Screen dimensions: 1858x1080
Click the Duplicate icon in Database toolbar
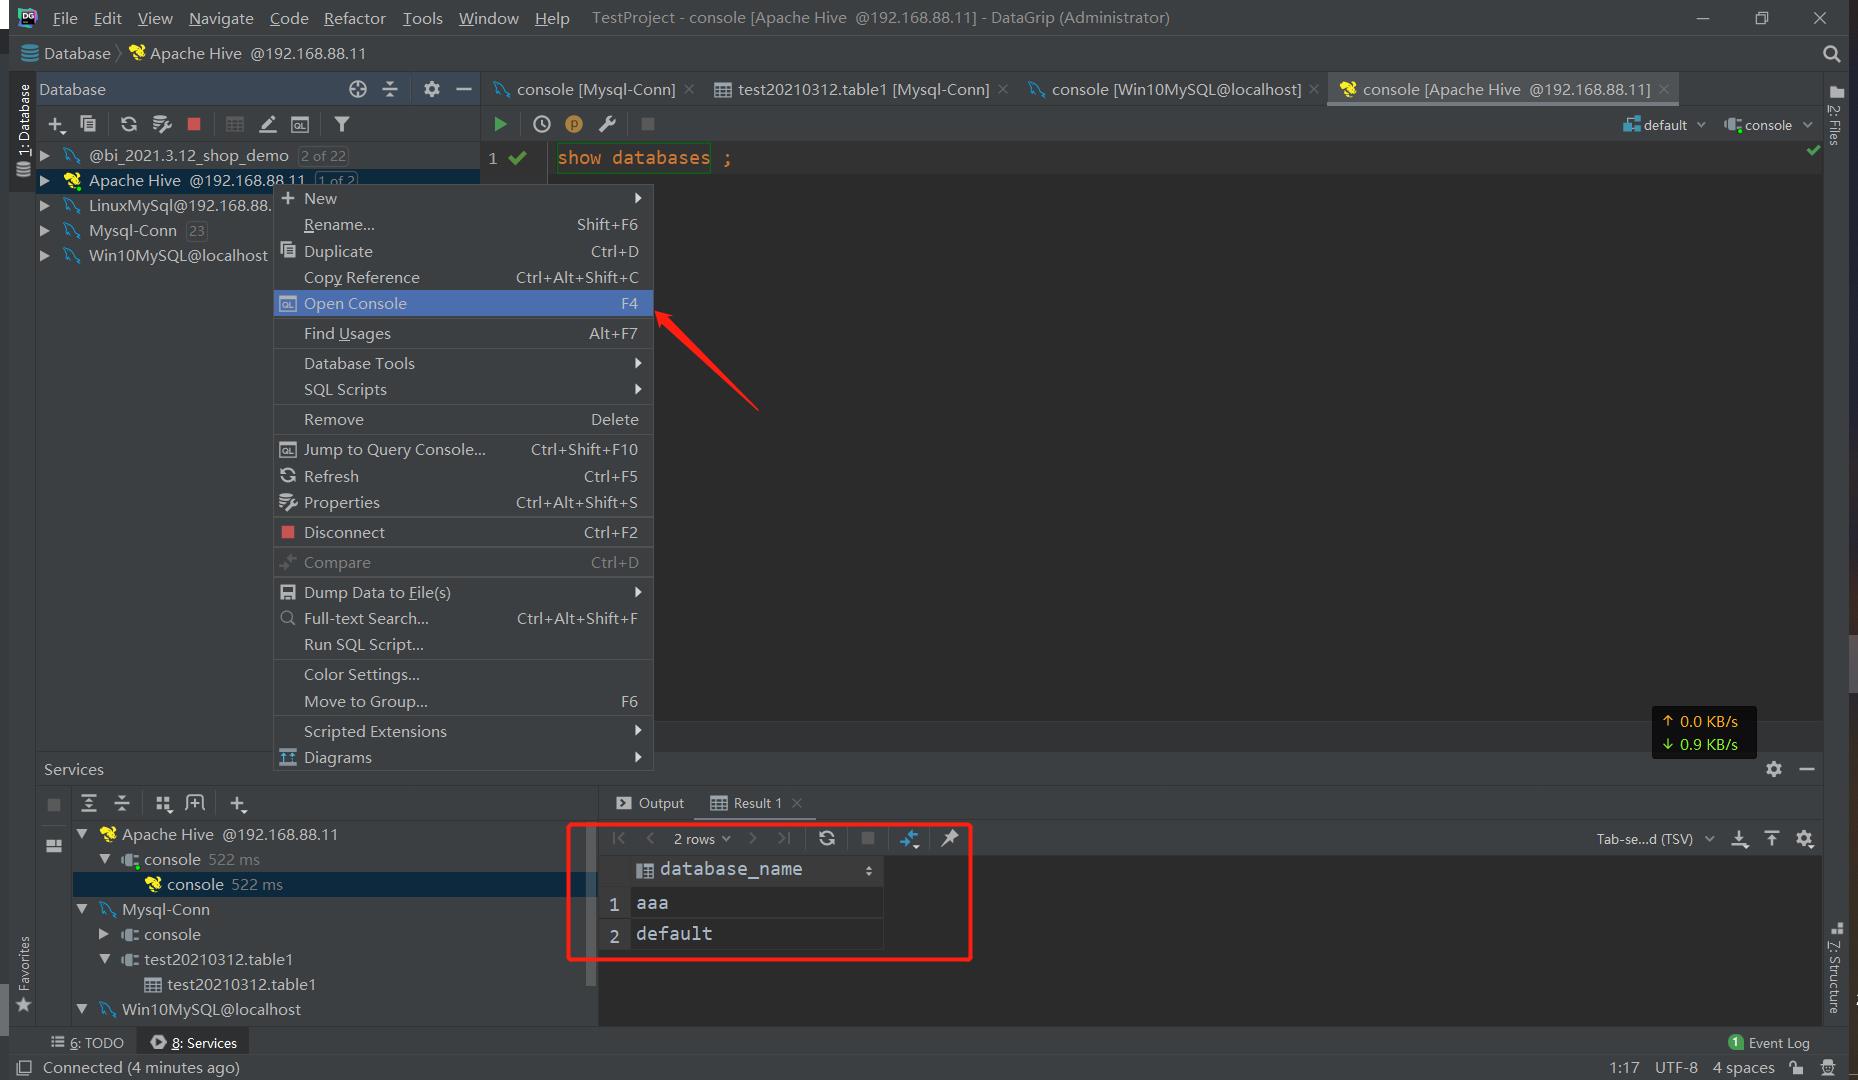(x=89, y=124)
